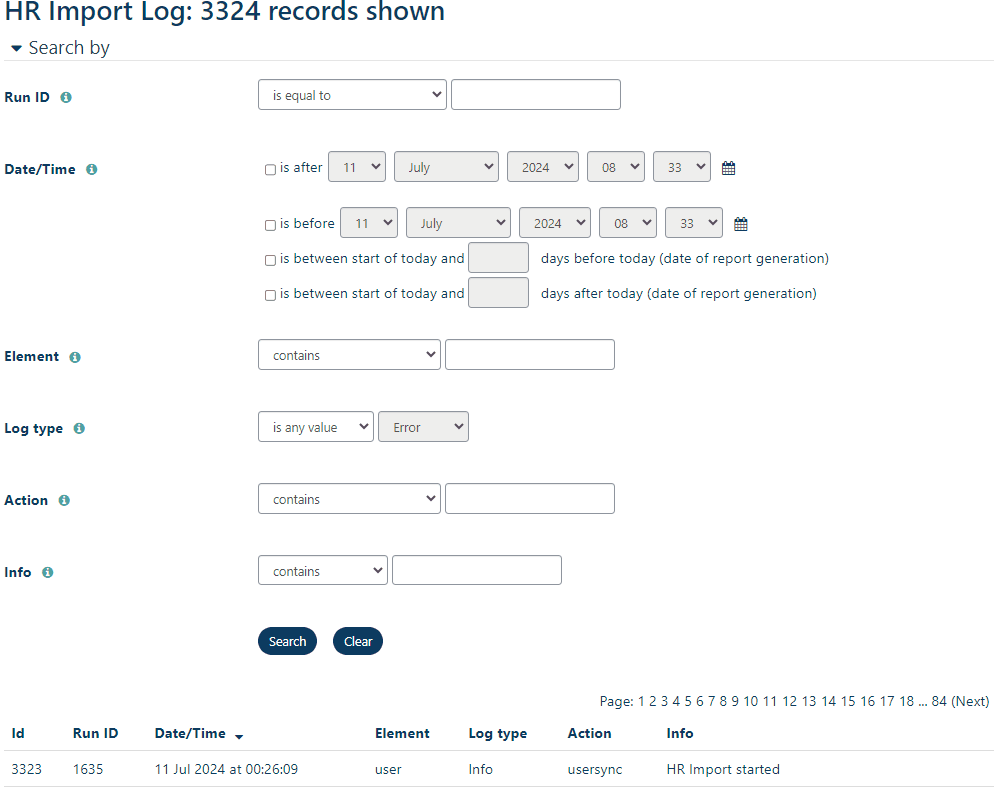Click the Log type help icon
Screen dimensions: 1007x793
point(79,429)
